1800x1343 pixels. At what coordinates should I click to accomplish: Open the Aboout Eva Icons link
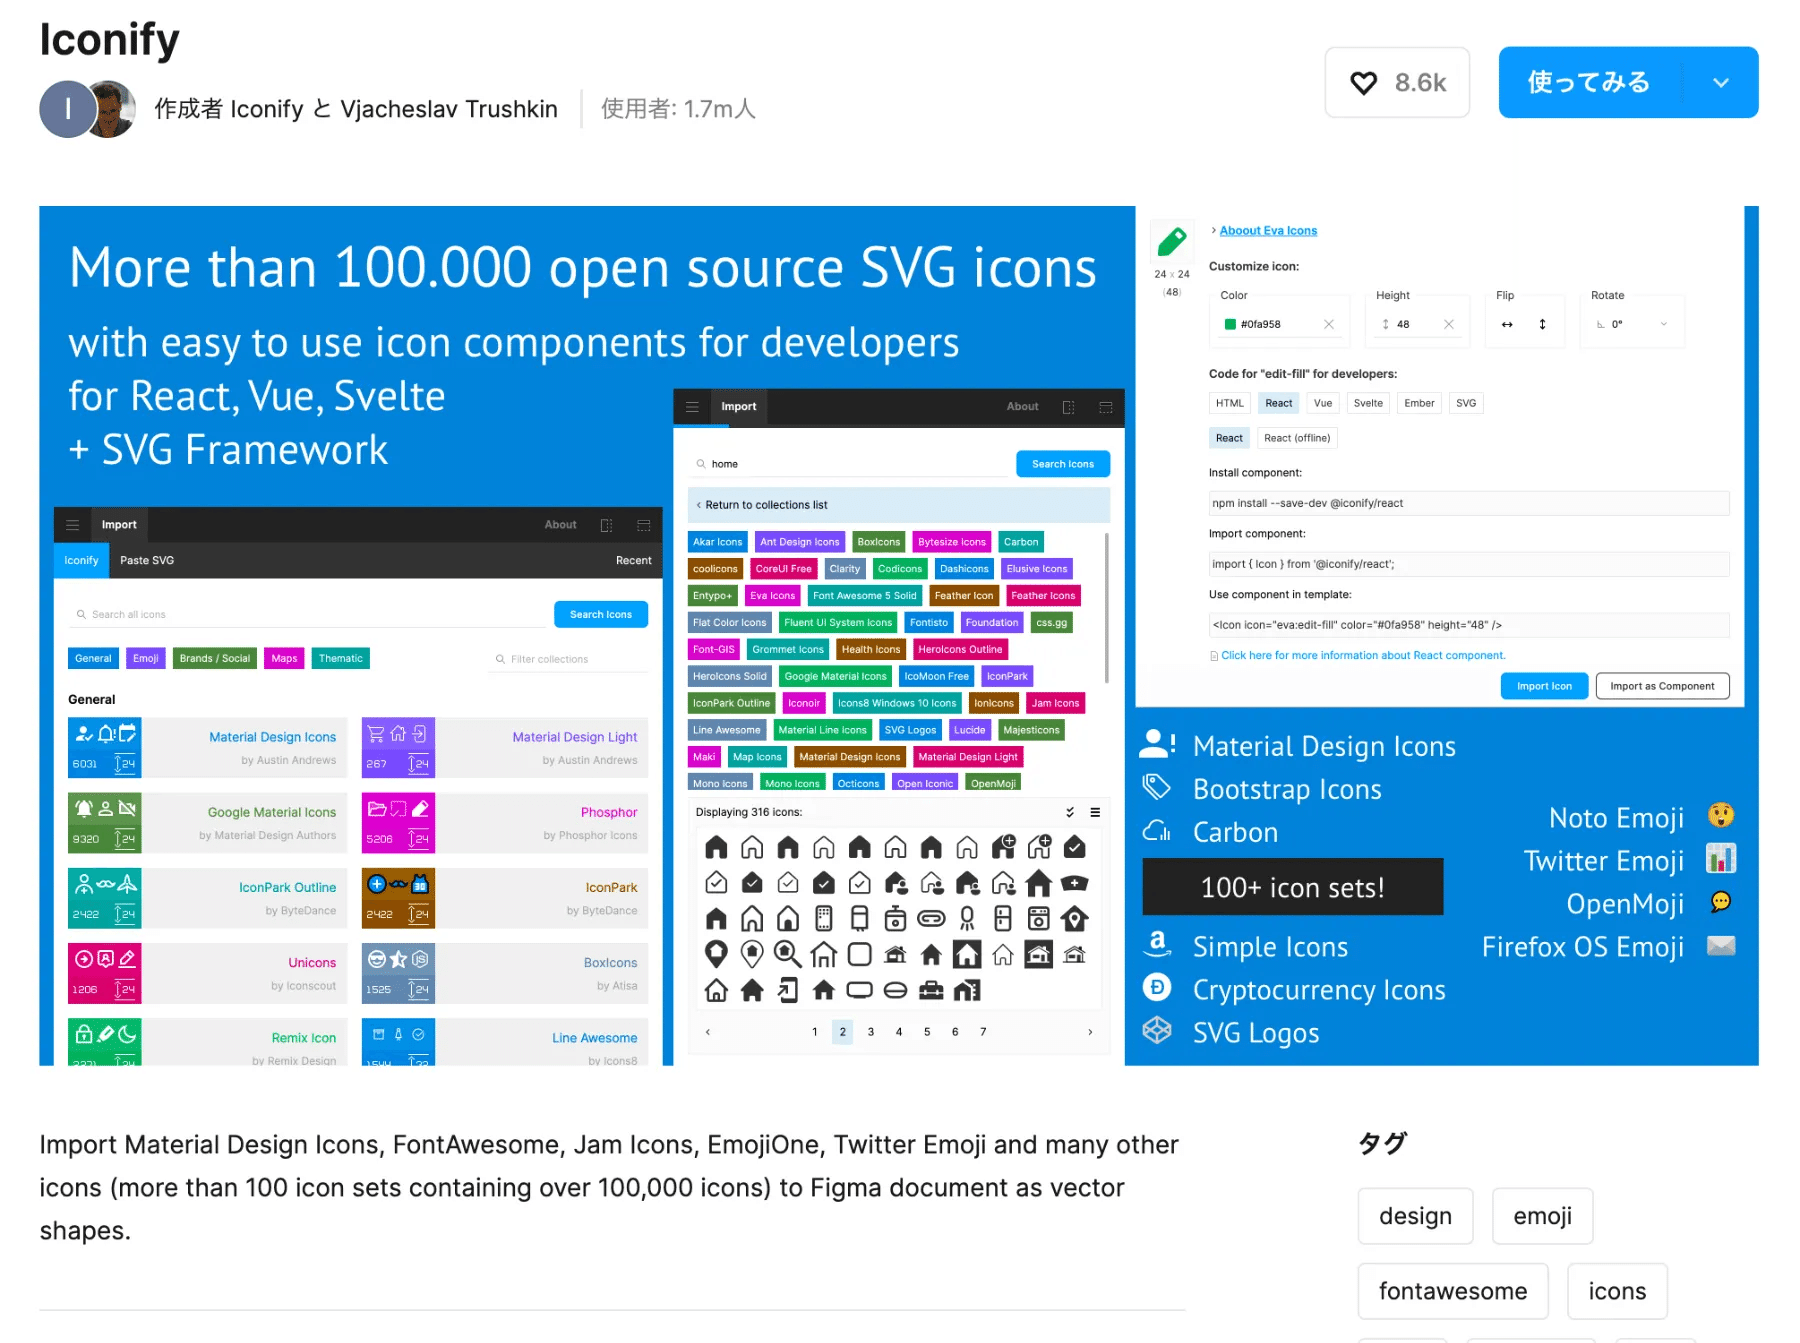tap(1268, 231)
